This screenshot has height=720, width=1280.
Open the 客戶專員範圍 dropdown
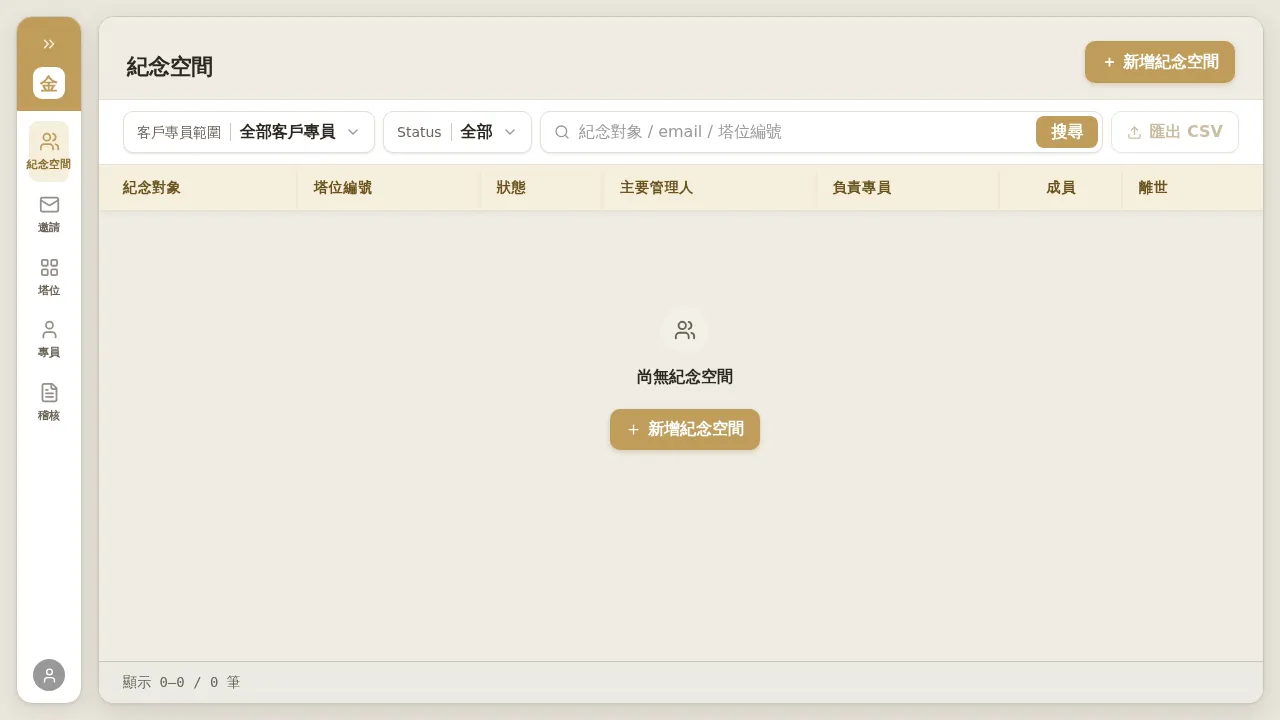(249, 132)
